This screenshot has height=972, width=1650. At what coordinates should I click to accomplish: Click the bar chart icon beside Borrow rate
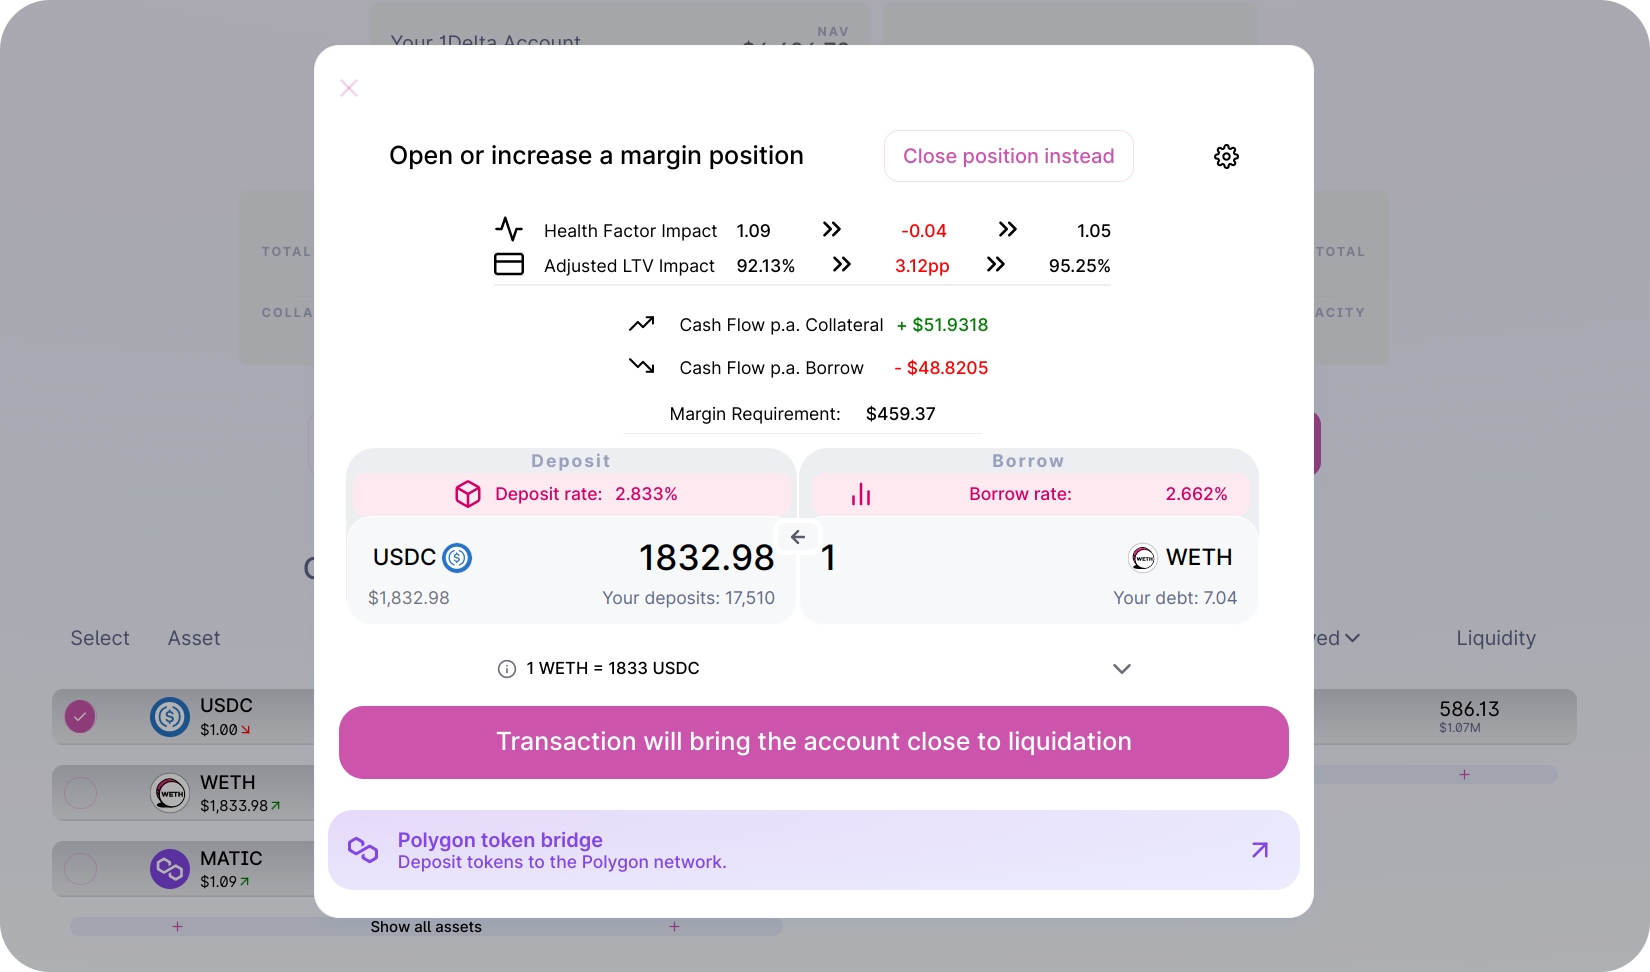(x=861, y=494)
